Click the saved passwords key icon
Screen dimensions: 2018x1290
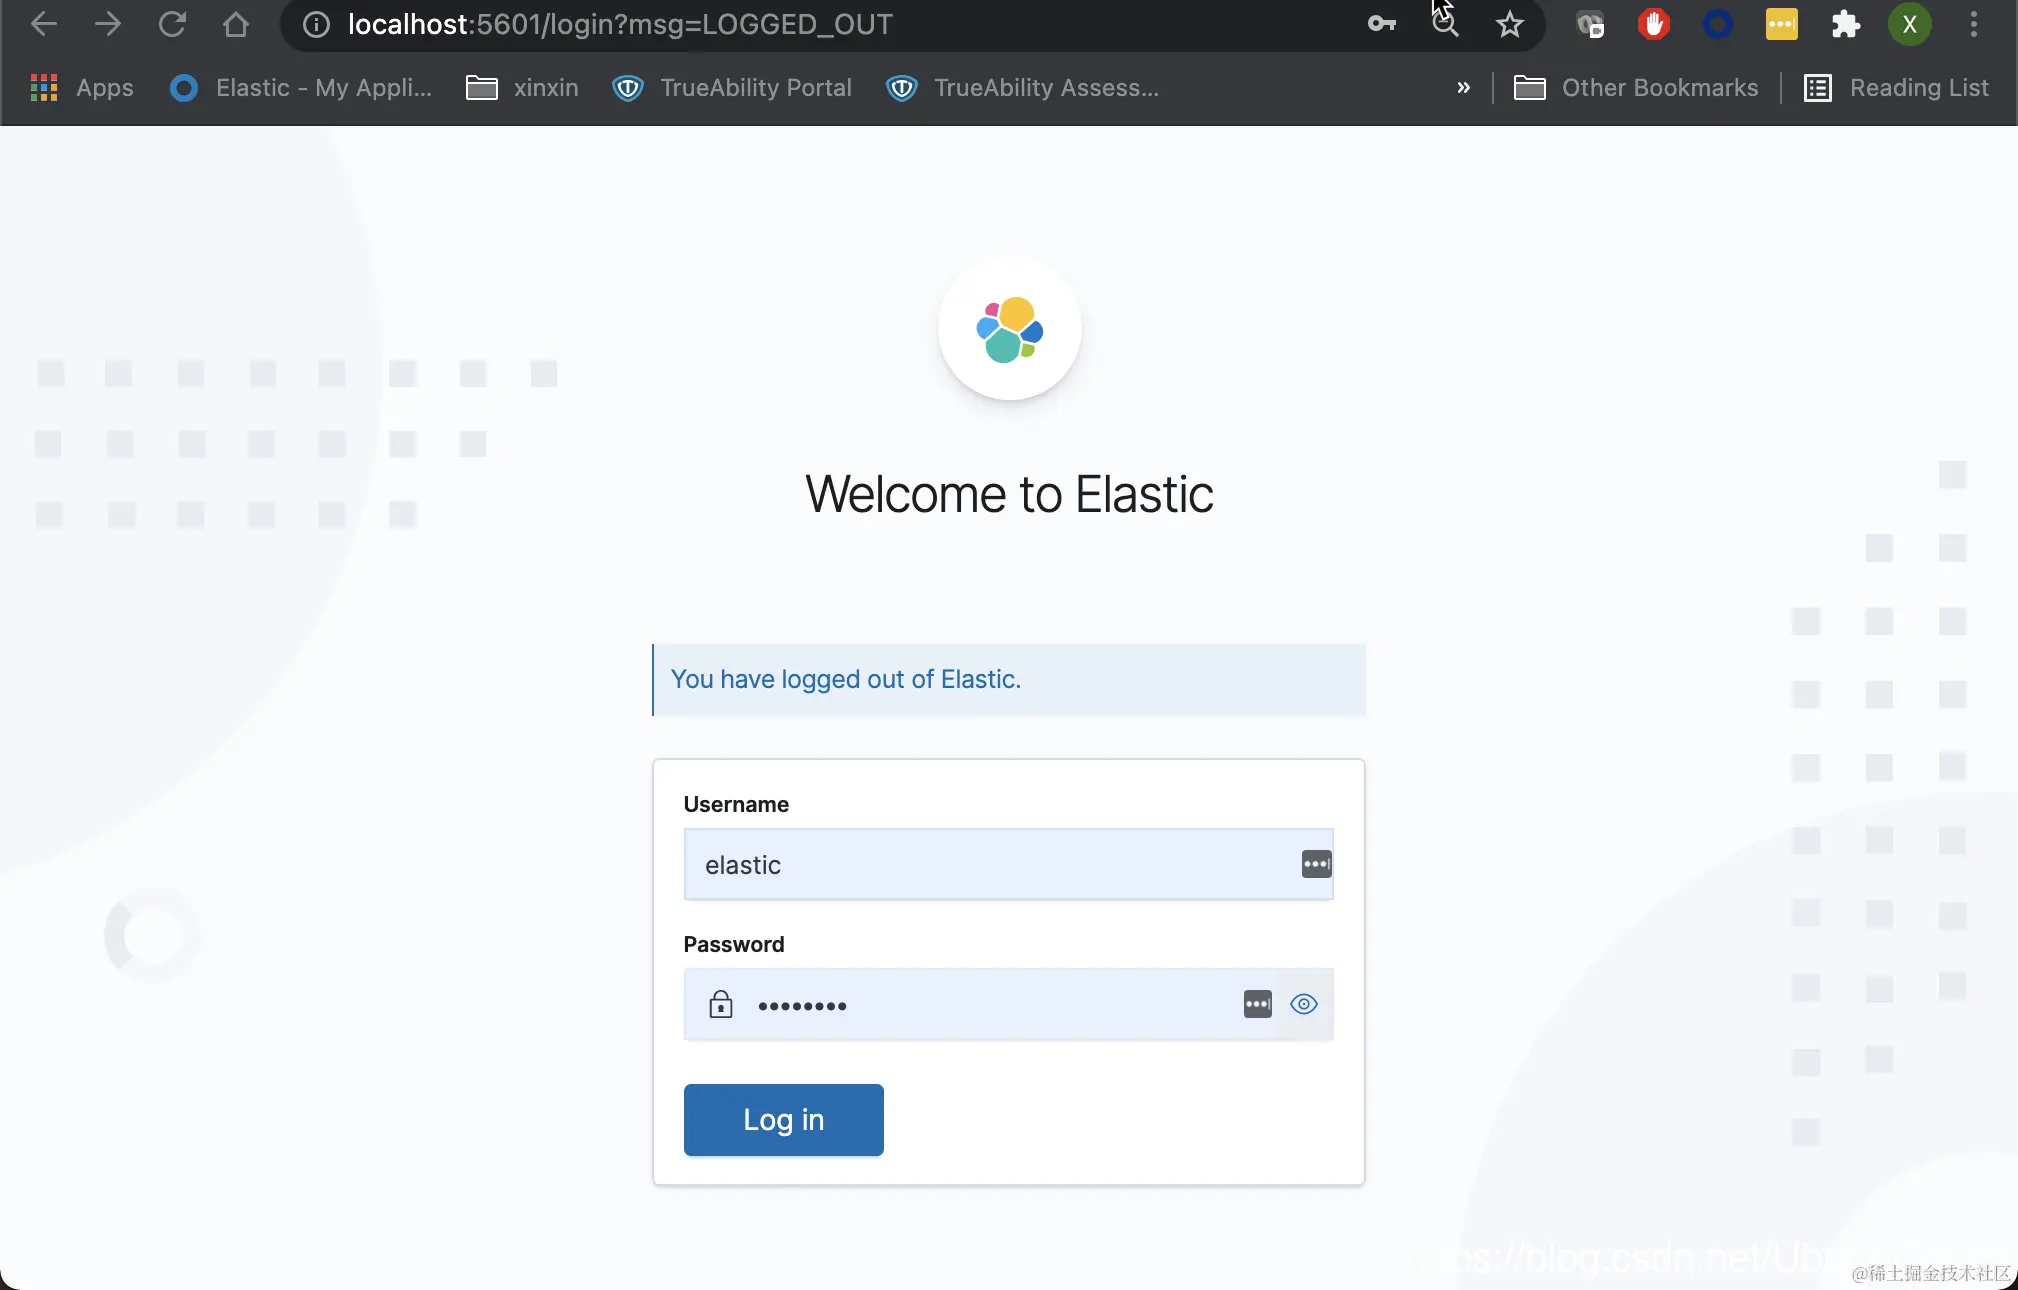click(x=1381, y=24)
